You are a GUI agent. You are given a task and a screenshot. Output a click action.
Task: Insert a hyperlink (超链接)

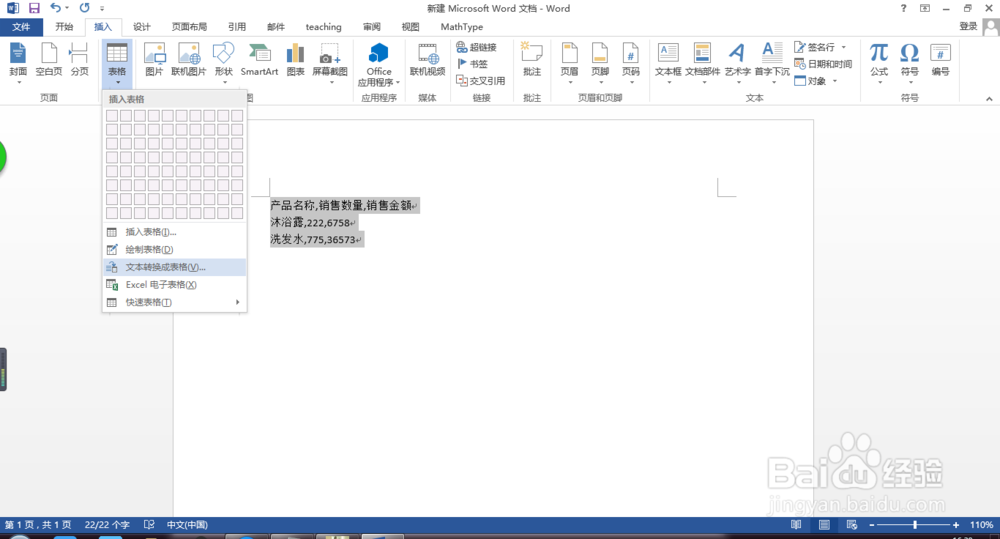click(x=476, y=47)
